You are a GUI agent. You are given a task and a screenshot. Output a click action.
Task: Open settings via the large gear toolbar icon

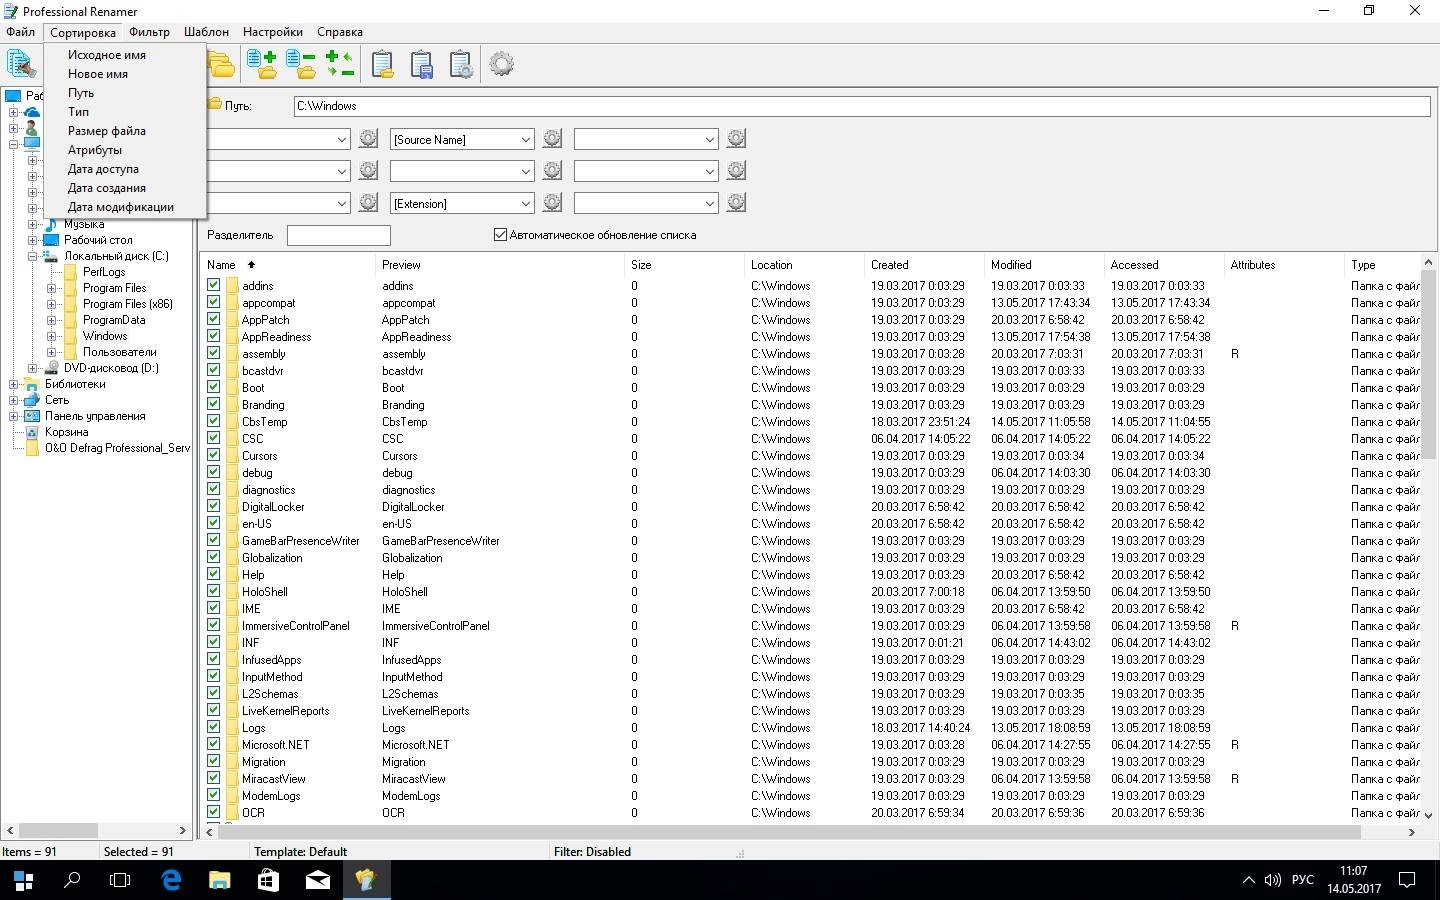[x=502, y=64]
